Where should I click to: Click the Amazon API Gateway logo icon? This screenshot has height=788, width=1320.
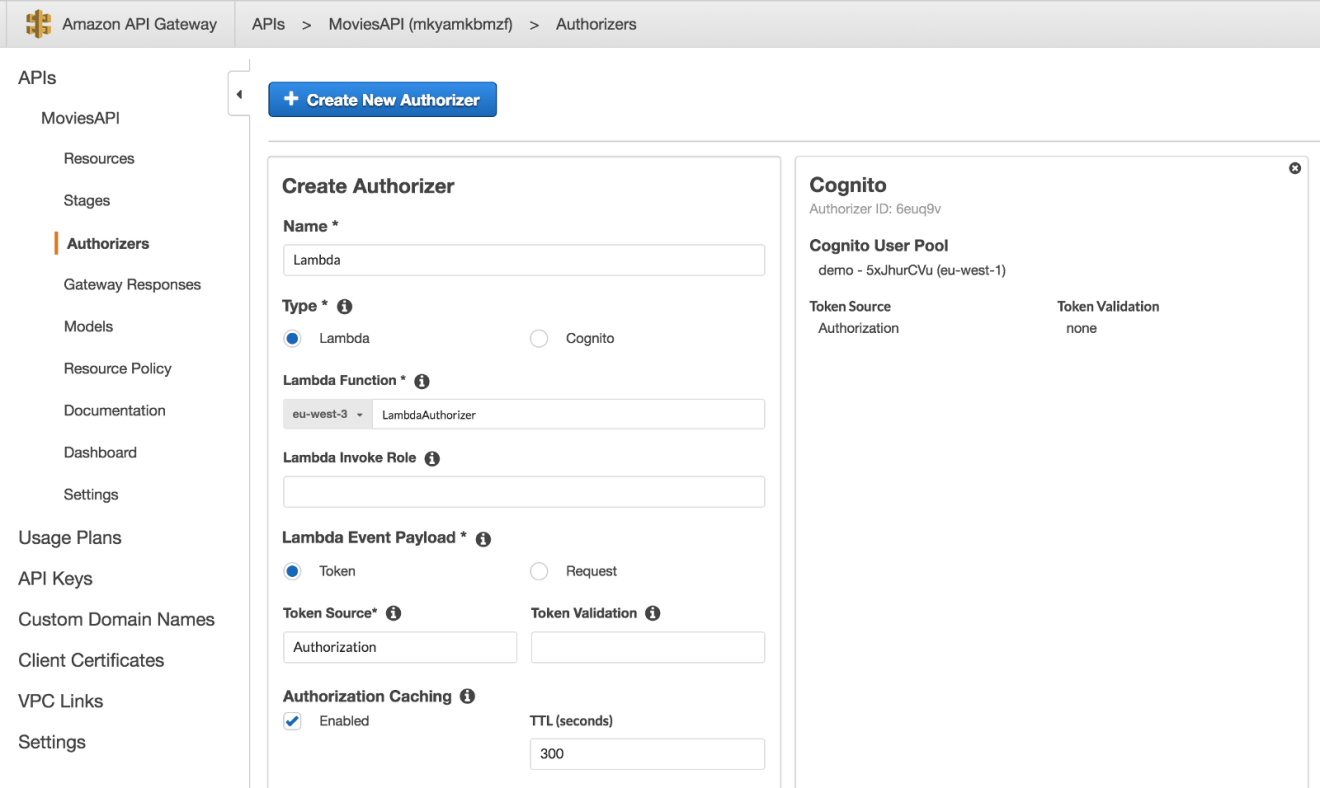(38, 24)
